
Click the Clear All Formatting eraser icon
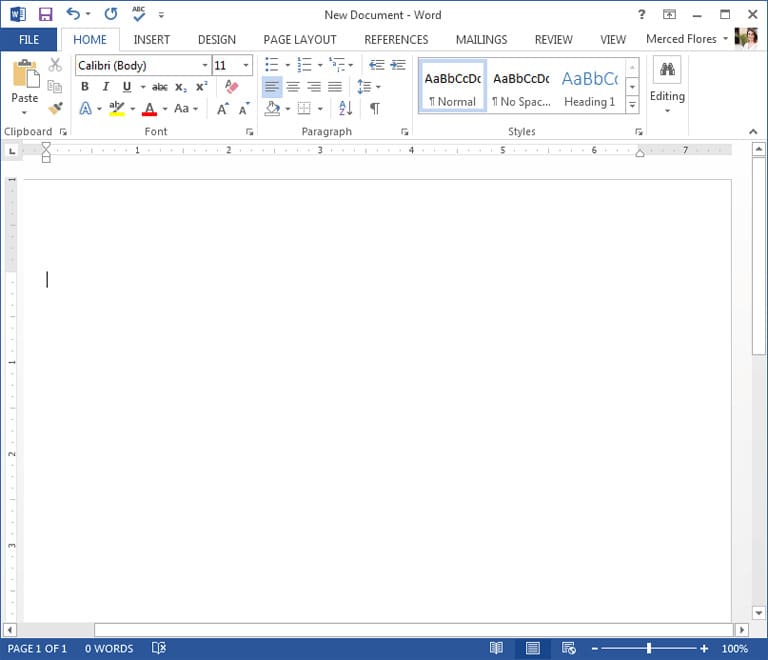point(232,87)
